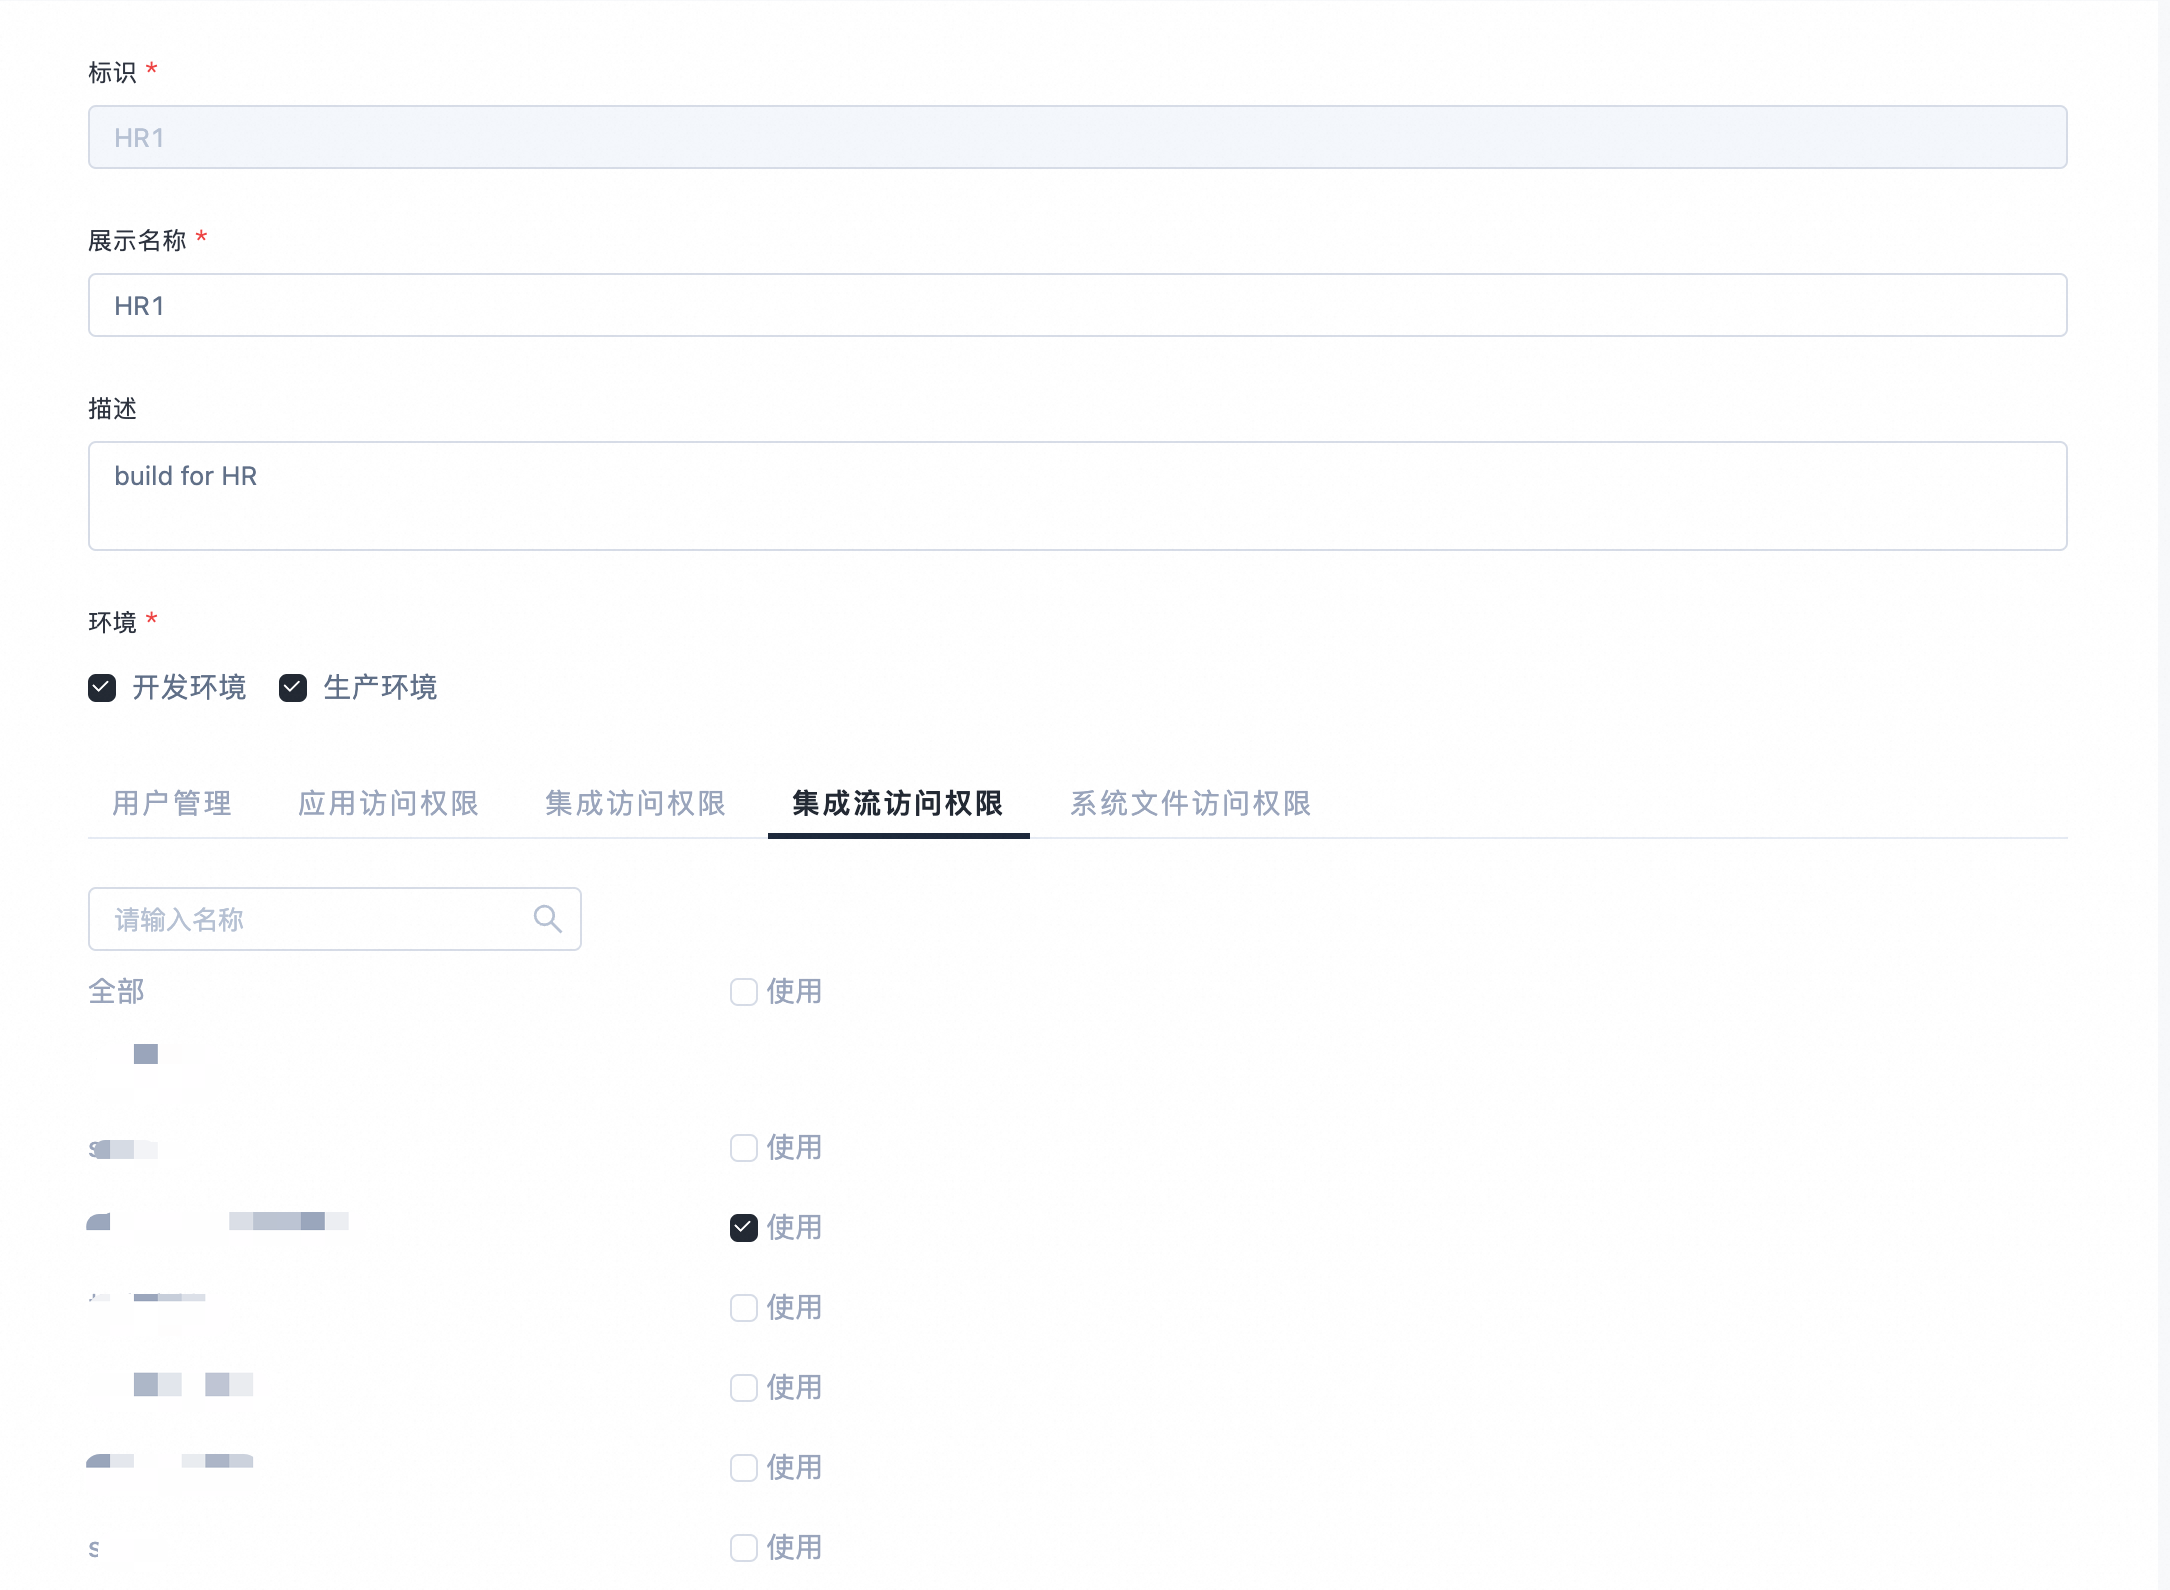Viewport: 2170px width, 1590px height.
Task: Click the disabled 标识 field
Action: coord(1077,137)
